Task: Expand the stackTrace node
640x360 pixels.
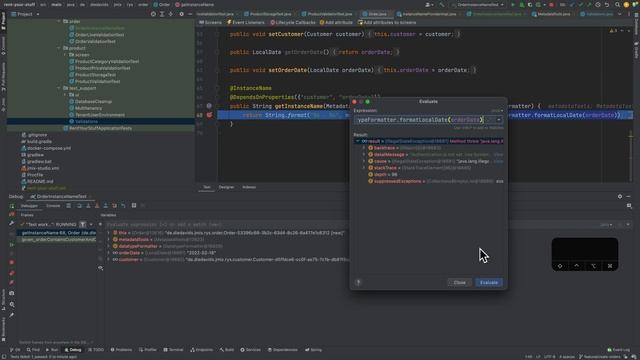Action: click(x=364, y=168)
